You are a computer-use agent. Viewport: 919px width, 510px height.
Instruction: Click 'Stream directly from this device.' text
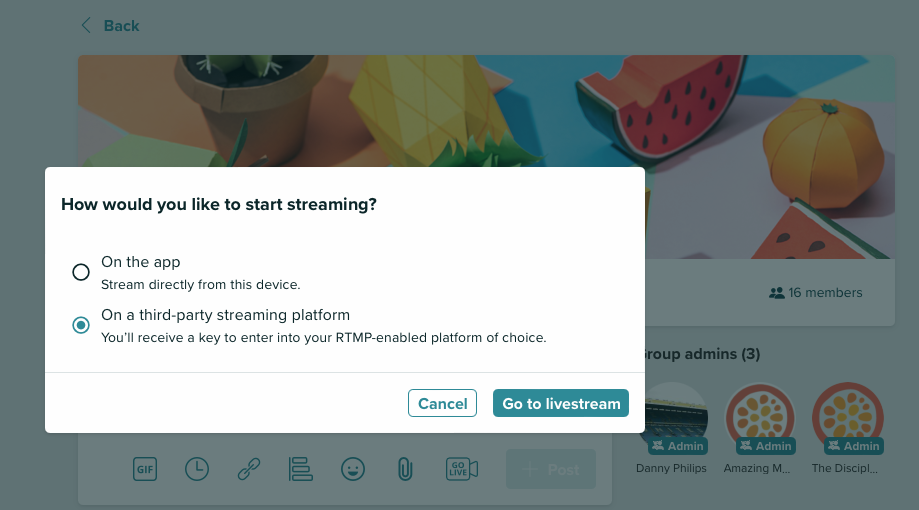[200, 284]
